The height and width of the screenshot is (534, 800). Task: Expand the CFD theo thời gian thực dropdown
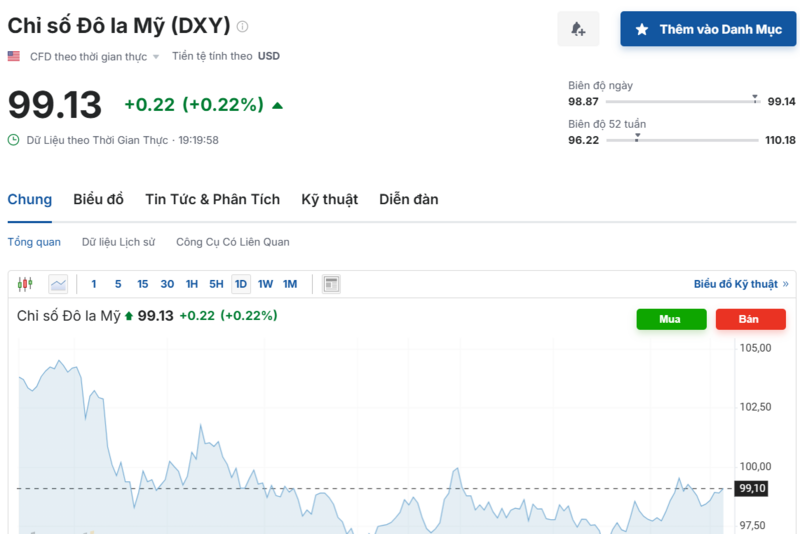click(x=156, y=57)
